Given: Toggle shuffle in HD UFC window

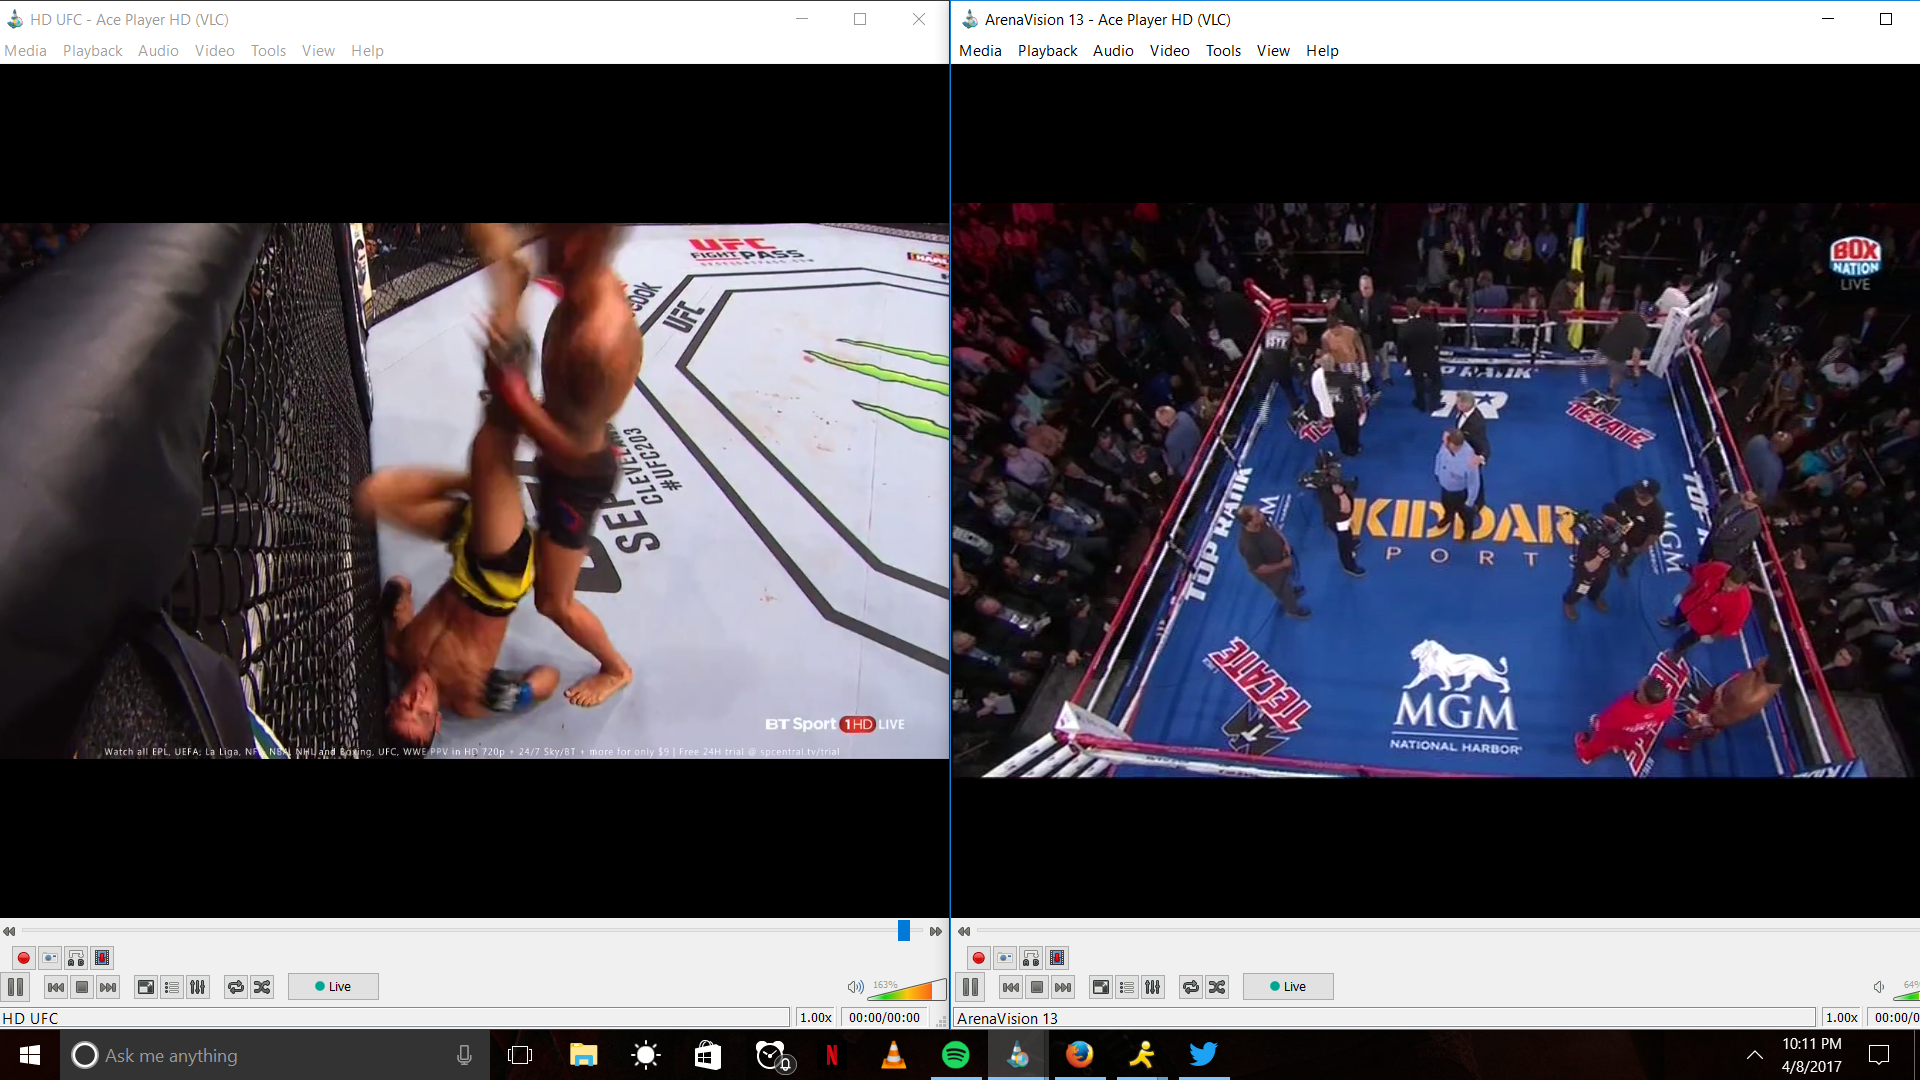Looking at the screenshot, I should 262,987.
